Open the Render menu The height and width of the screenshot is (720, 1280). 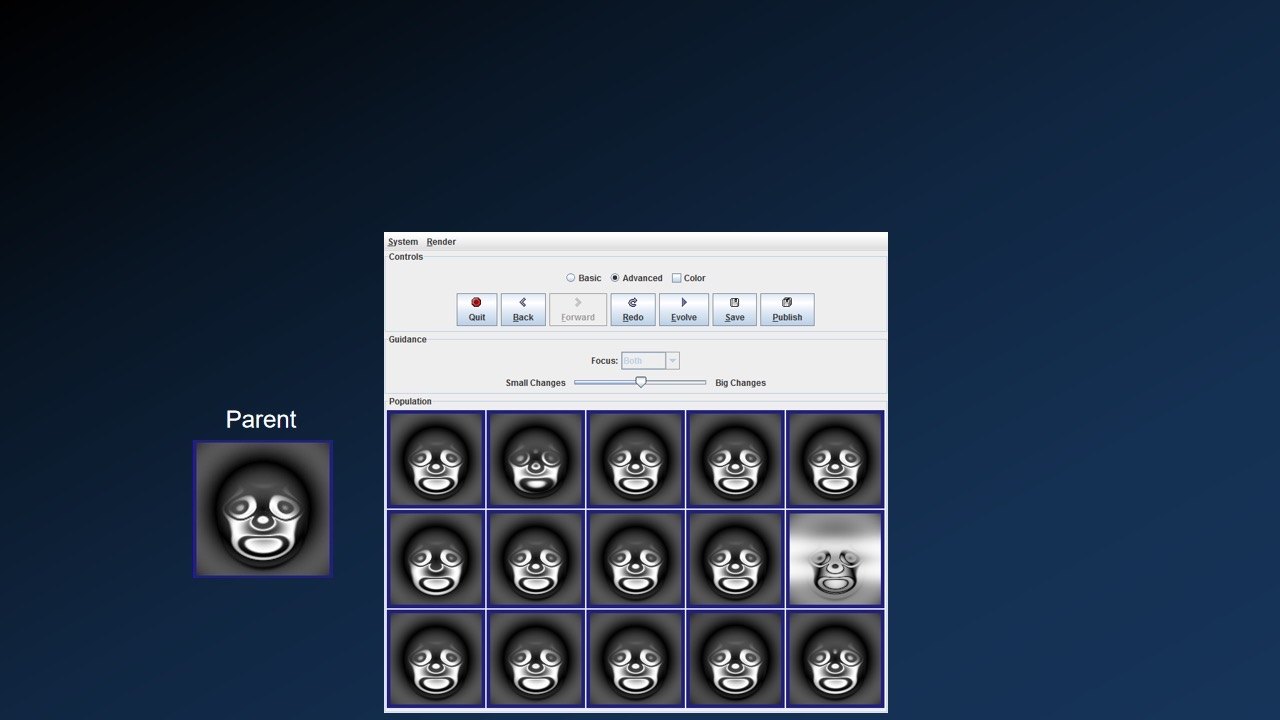pyautogui.click(x=441, y=242)
